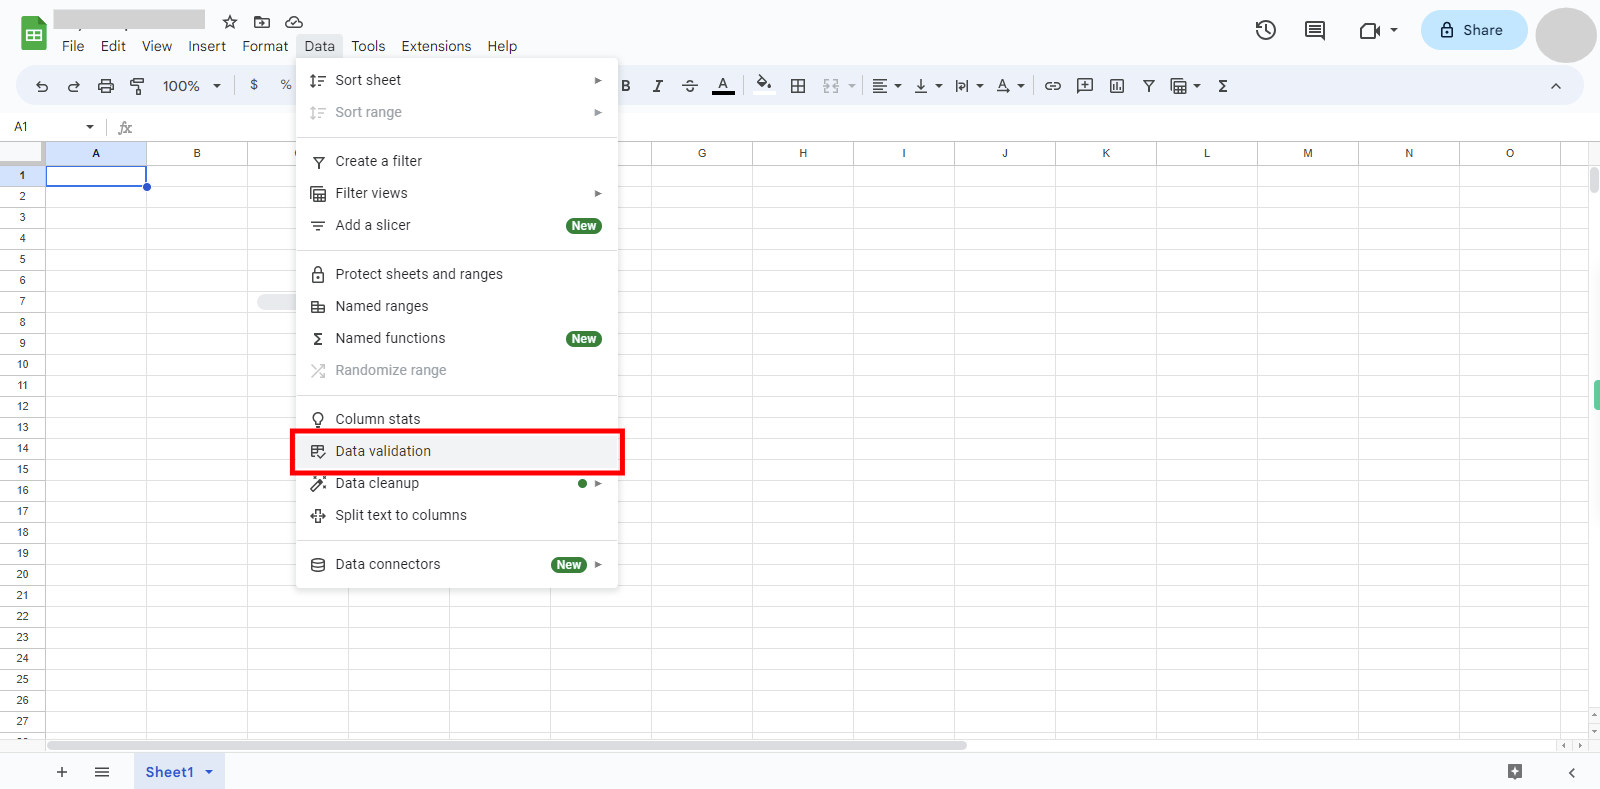This screenshot has width=1600, height=789.
Task: Open the Help menu
Action: (502, 46)
